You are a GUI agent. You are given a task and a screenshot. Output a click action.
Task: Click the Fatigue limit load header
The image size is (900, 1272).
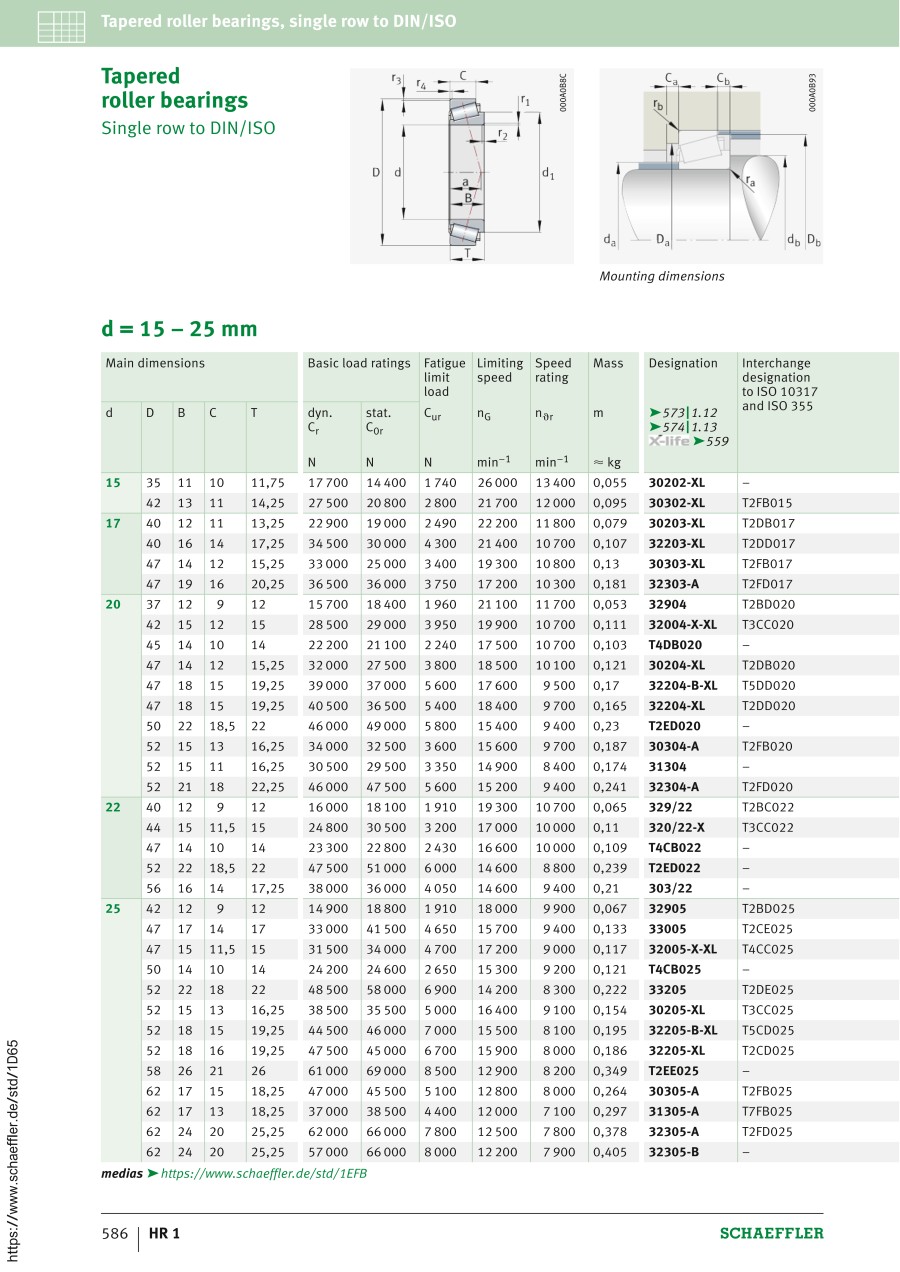point(445,378)
